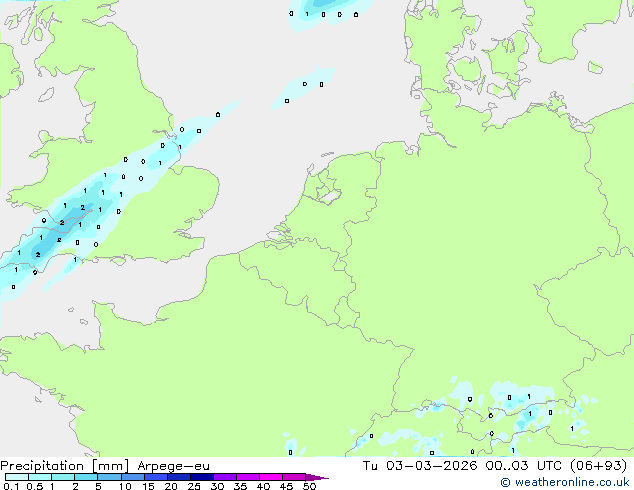Click the "15" legend scale label
Screen dimensions: 634x490
[148, 486]
